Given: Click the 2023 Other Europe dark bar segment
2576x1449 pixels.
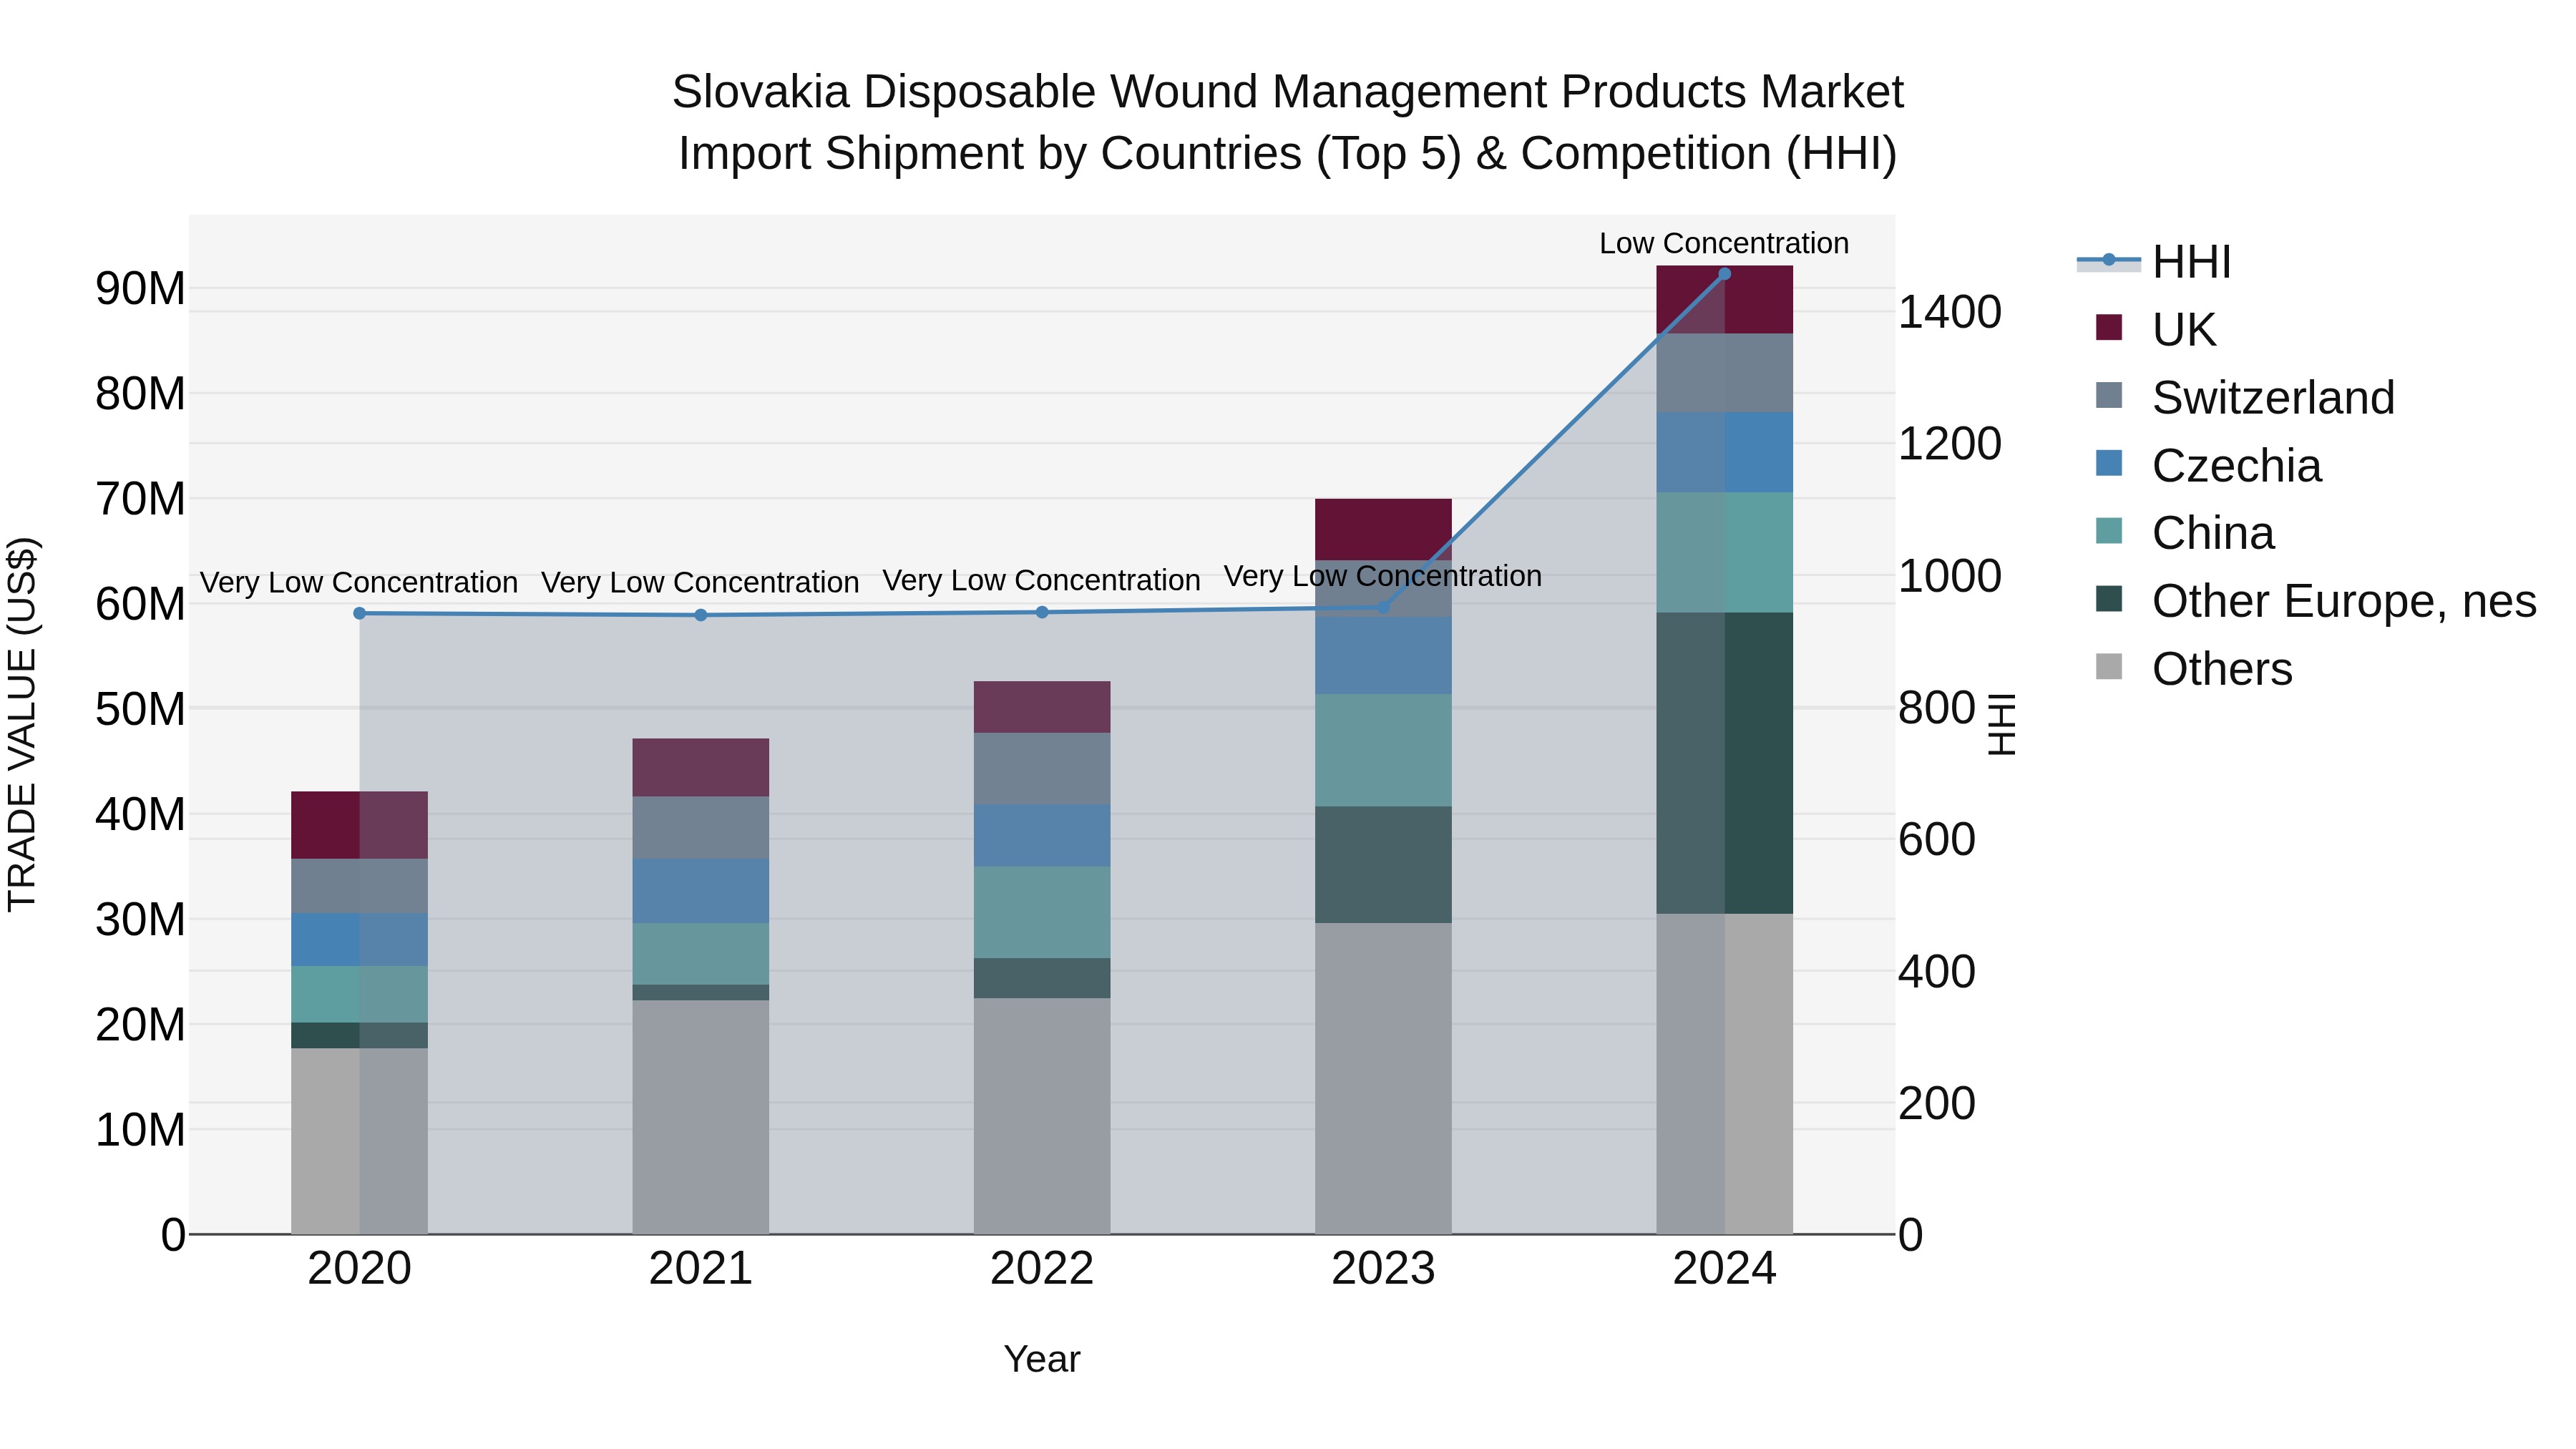Looking at the screenshot, I should coord(1383,865).
